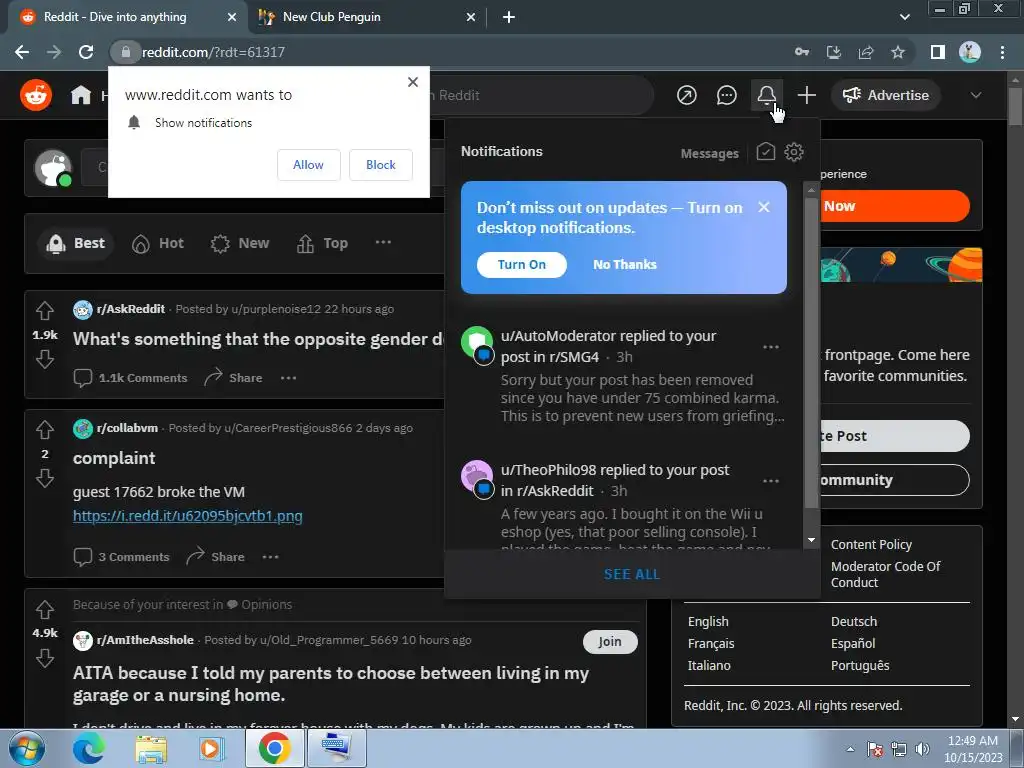
Task: Upvote the collabvm complaint post
Action: coord(44,430)
